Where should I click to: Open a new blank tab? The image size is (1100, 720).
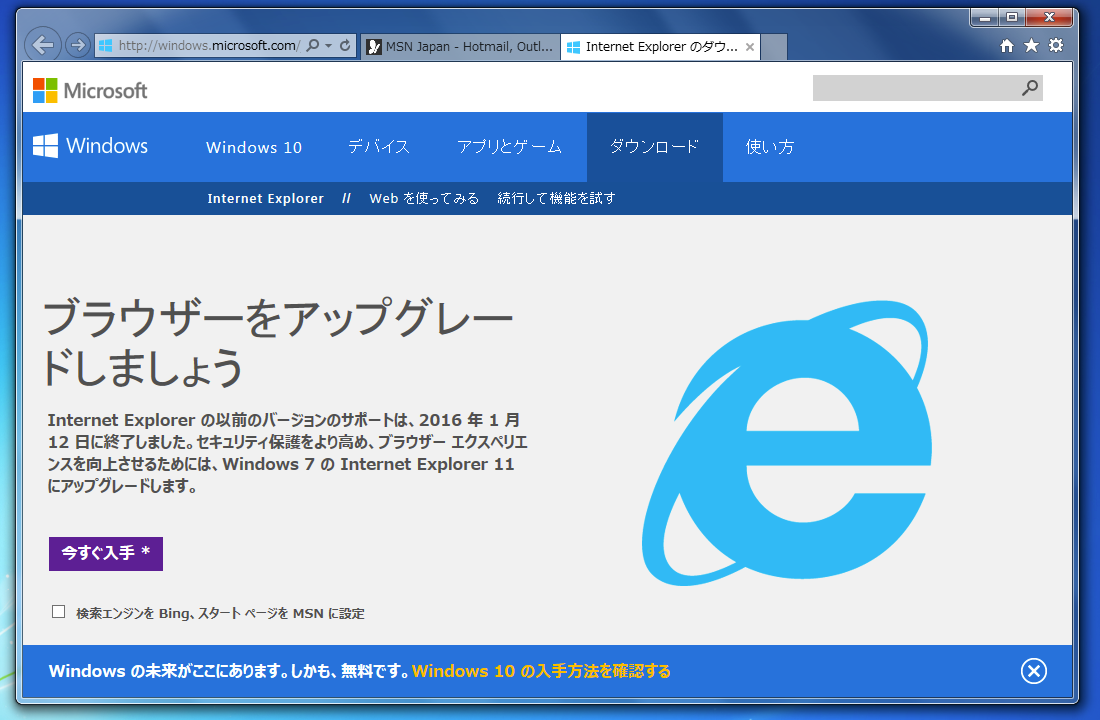774,47
